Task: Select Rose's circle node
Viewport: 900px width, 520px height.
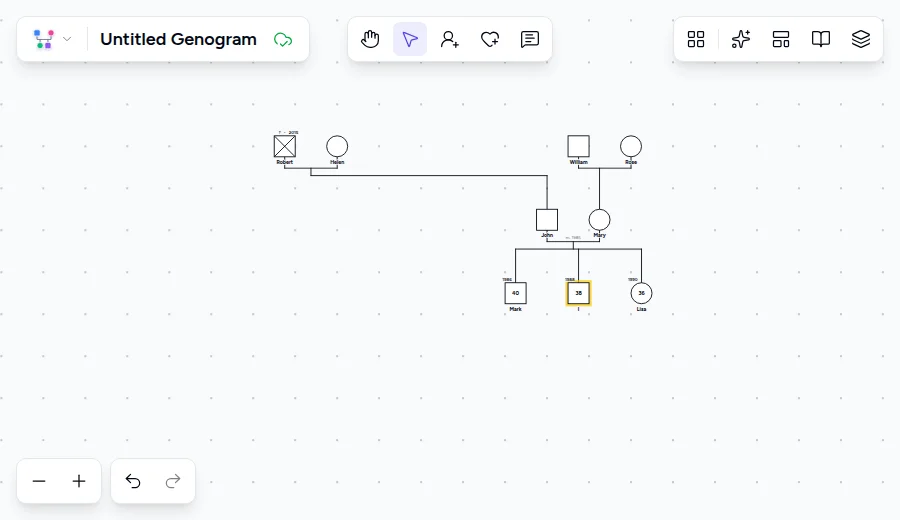Action: (631, 146)
